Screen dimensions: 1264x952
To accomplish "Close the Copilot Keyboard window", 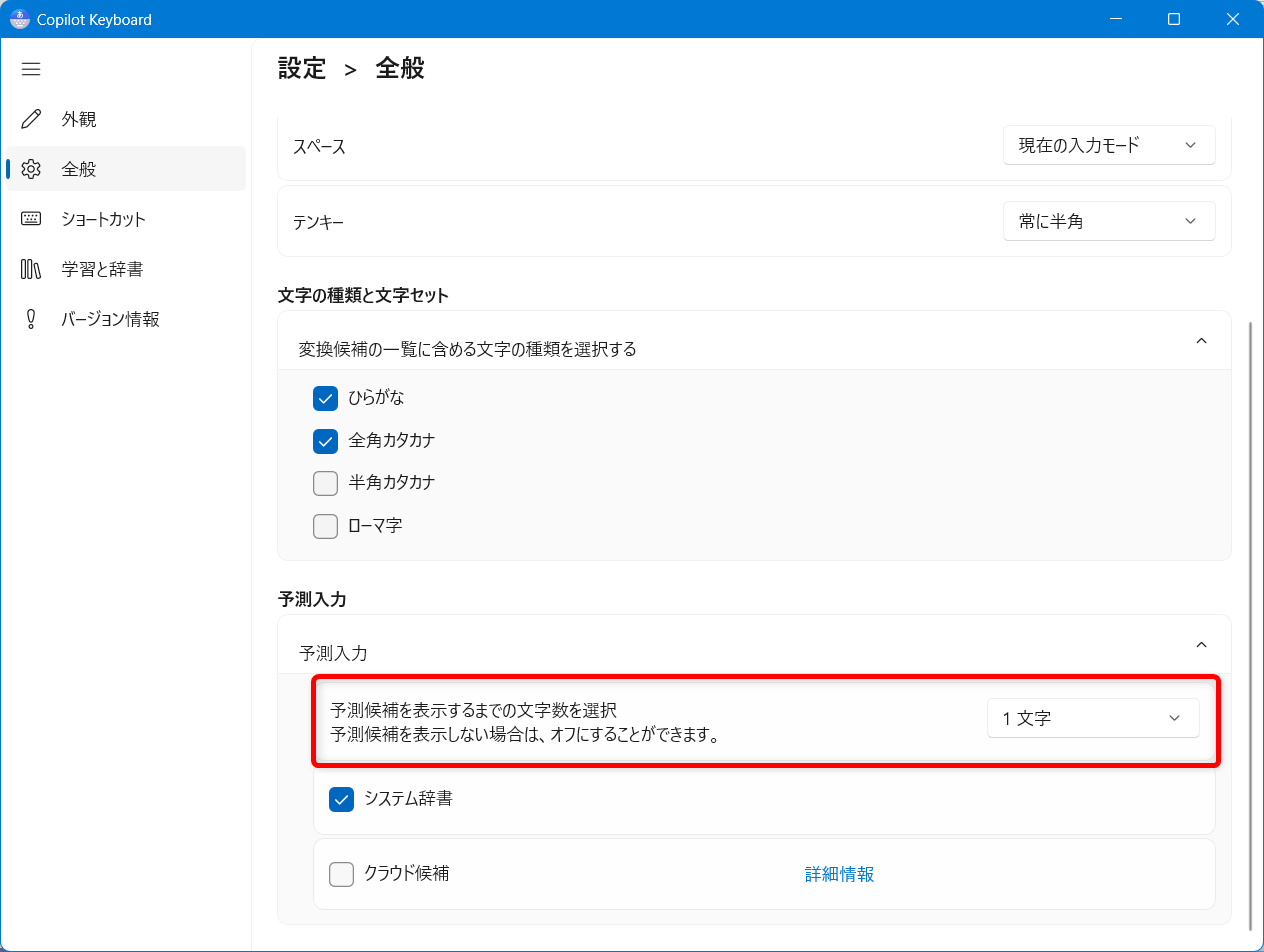I will point(1231,19).
